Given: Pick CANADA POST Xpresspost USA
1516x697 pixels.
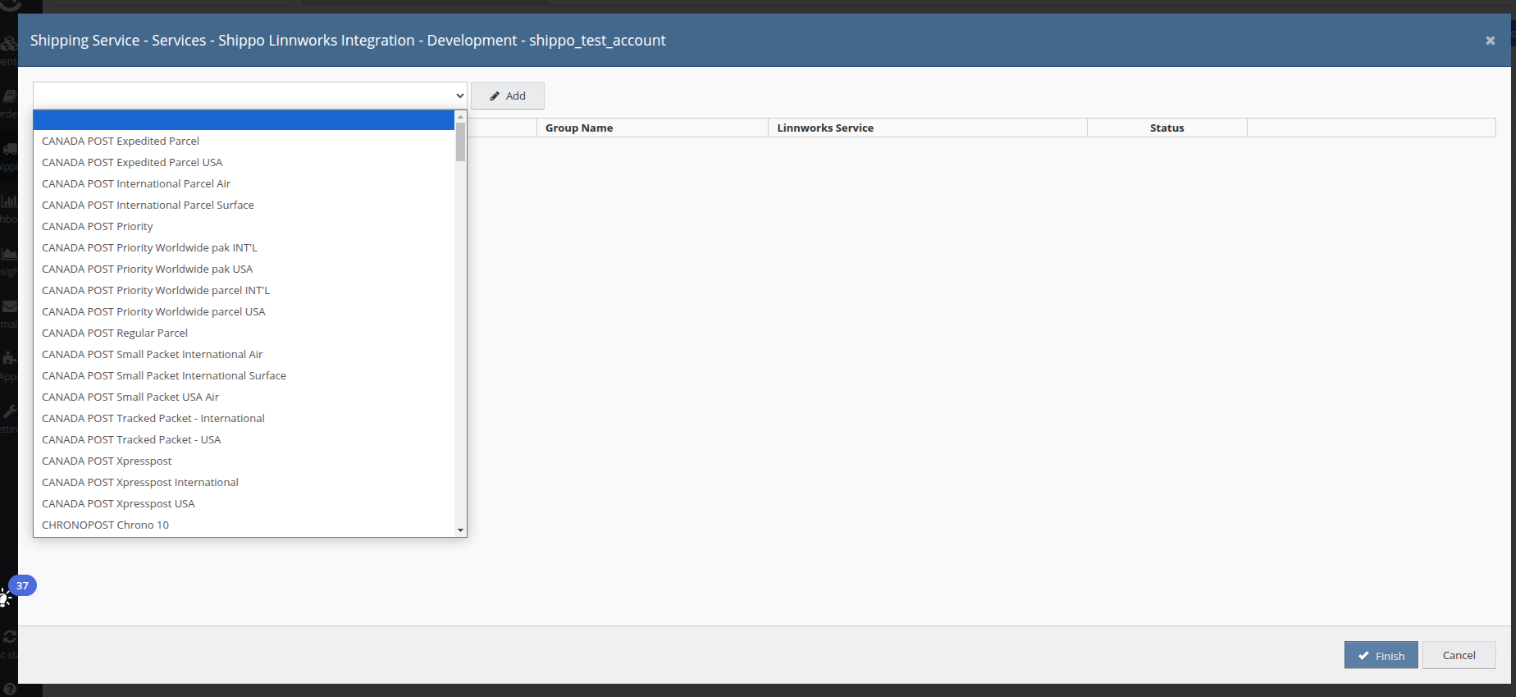Looking at the screenshot, I should (244, 504).
